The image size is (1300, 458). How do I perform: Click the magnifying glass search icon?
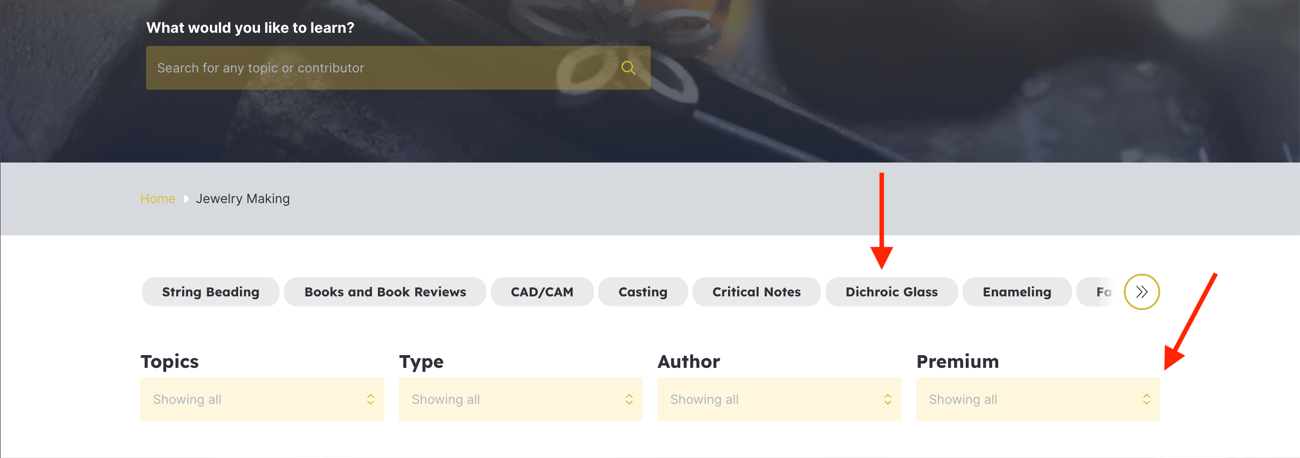(628, 68)
